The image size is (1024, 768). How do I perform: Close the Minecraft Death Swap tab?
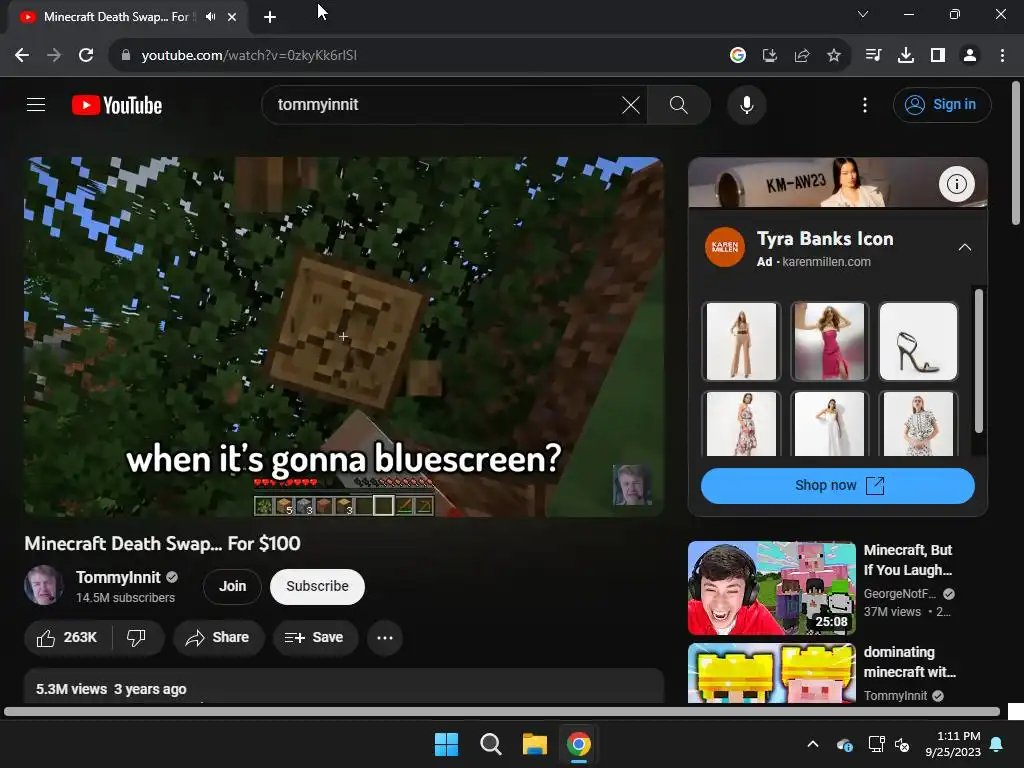point(232,17)
